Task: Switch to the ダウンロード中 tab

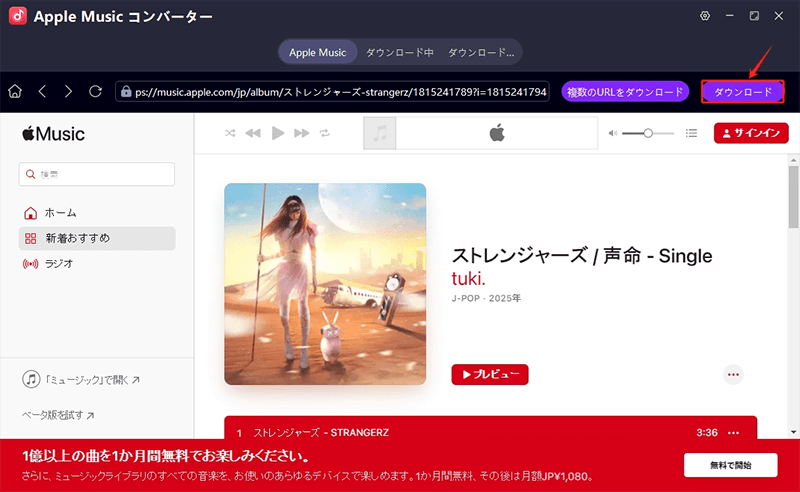Action: point(399,52)
